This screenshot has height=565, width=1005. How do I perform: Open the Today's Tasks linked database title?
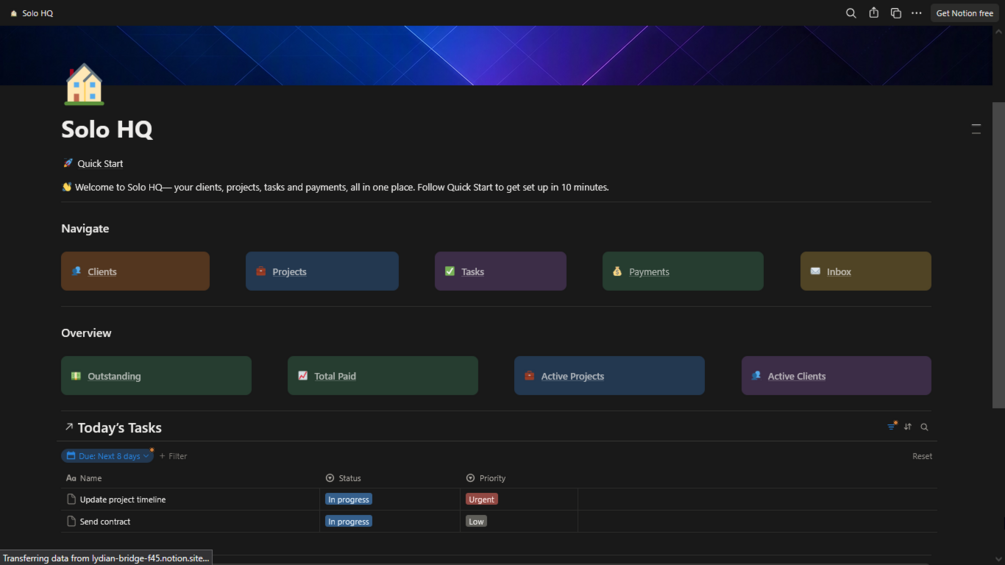click(119, 427)
